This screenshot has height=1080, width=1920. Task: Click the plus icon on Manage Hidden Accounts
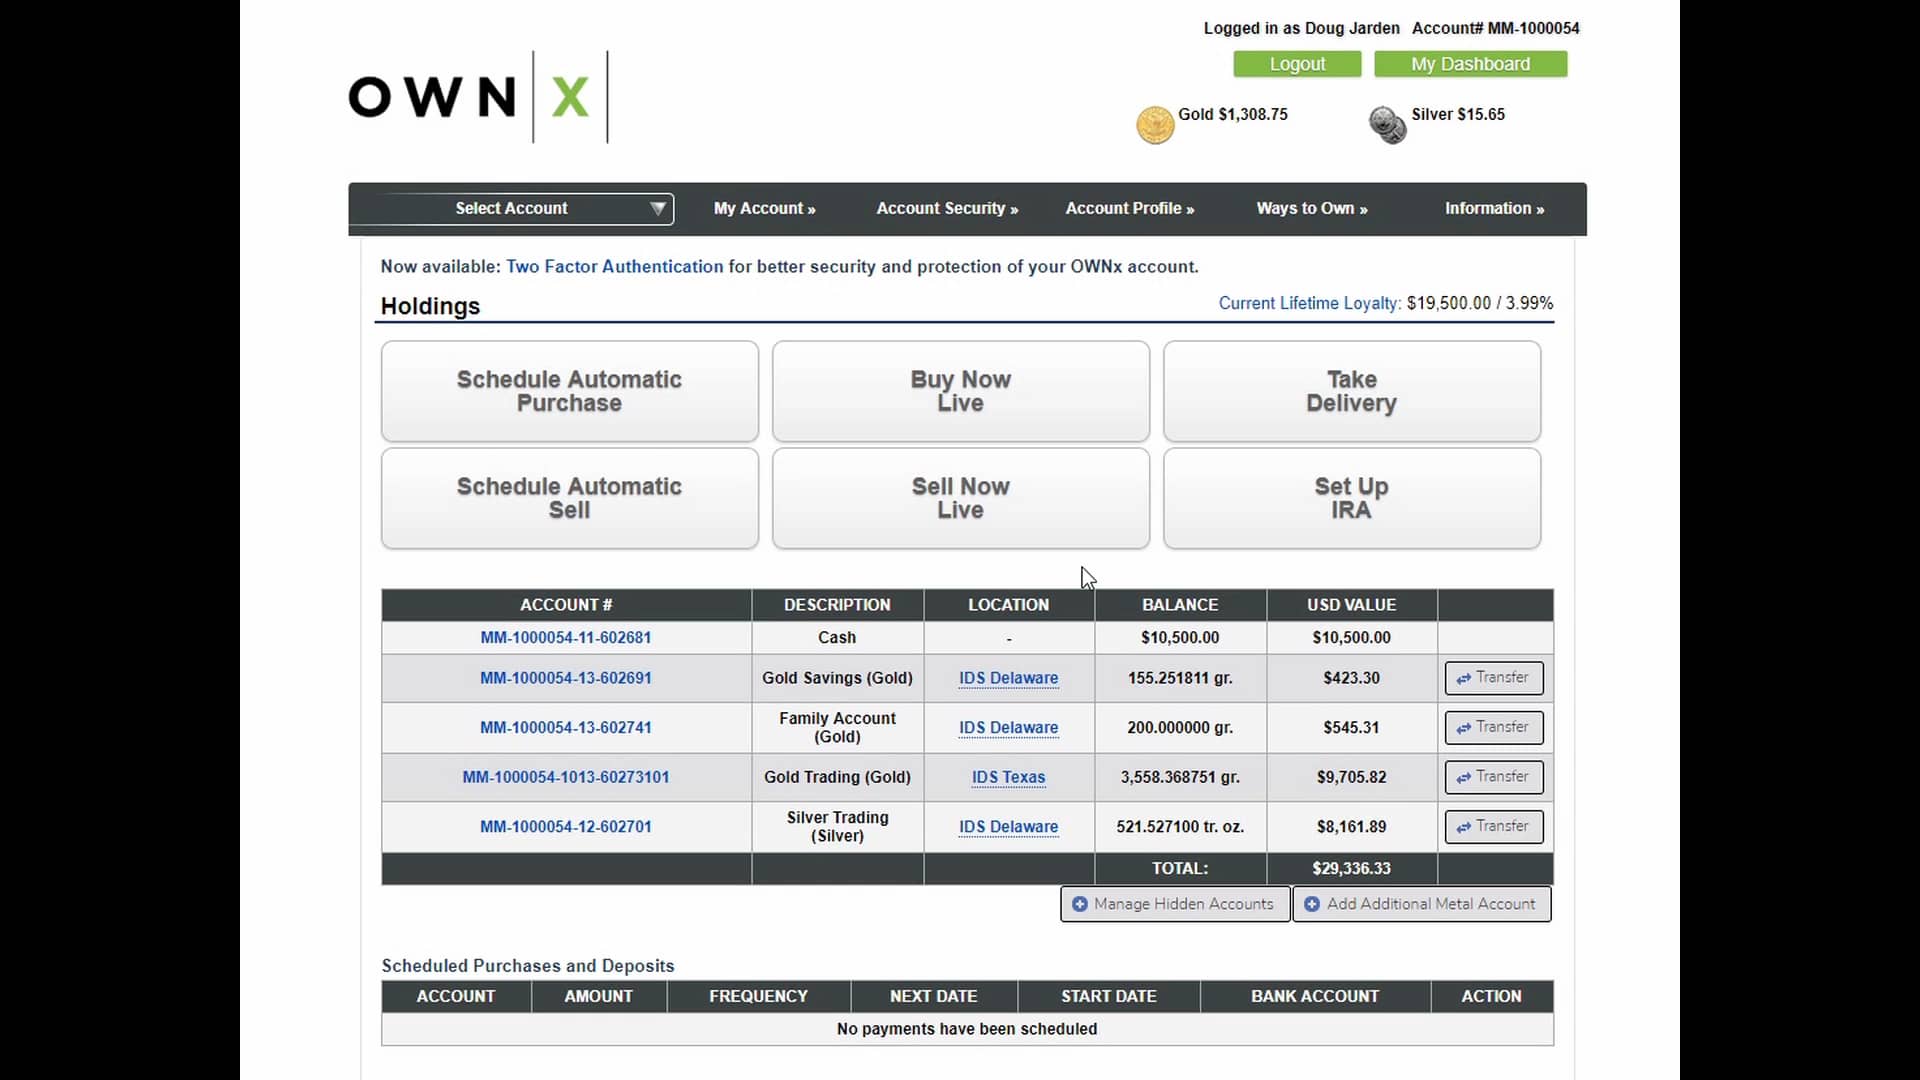point(1079,904)
